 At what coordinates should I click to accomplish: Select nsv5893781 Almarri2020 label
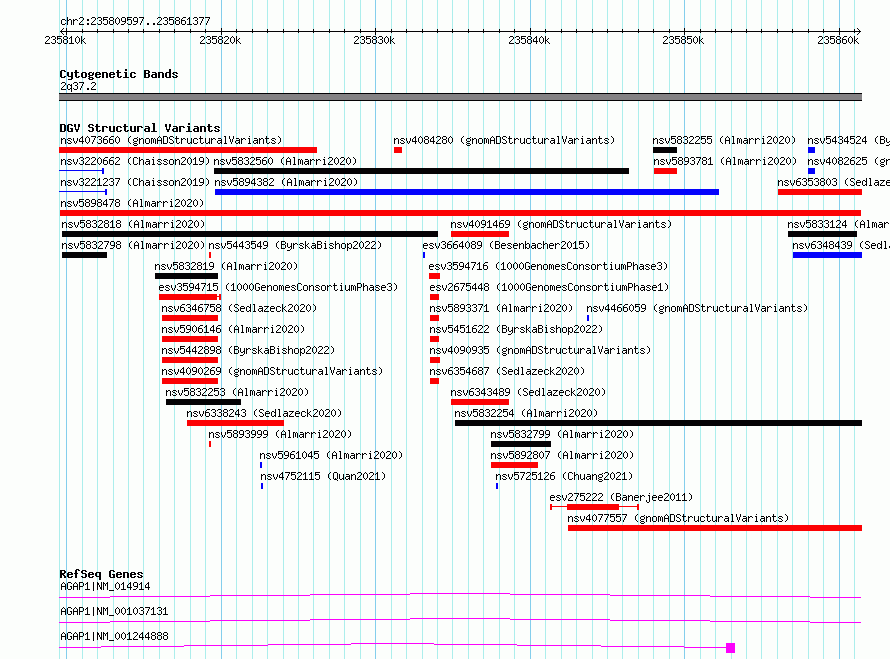point(725,161)
